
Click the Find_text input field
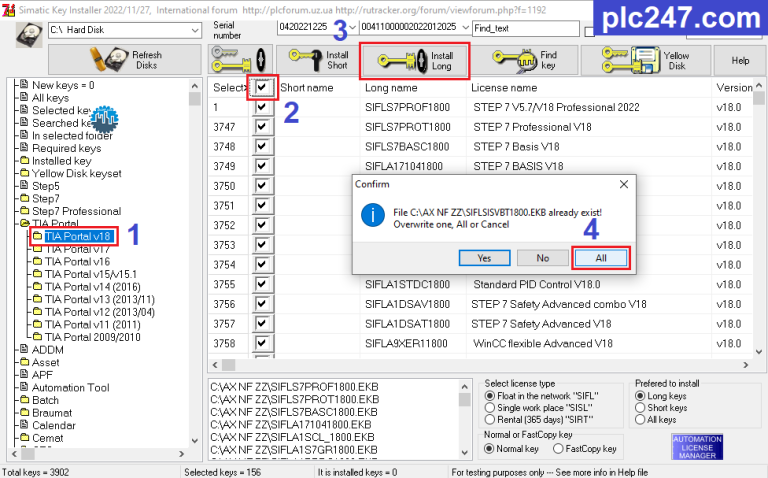pos(526,28)
